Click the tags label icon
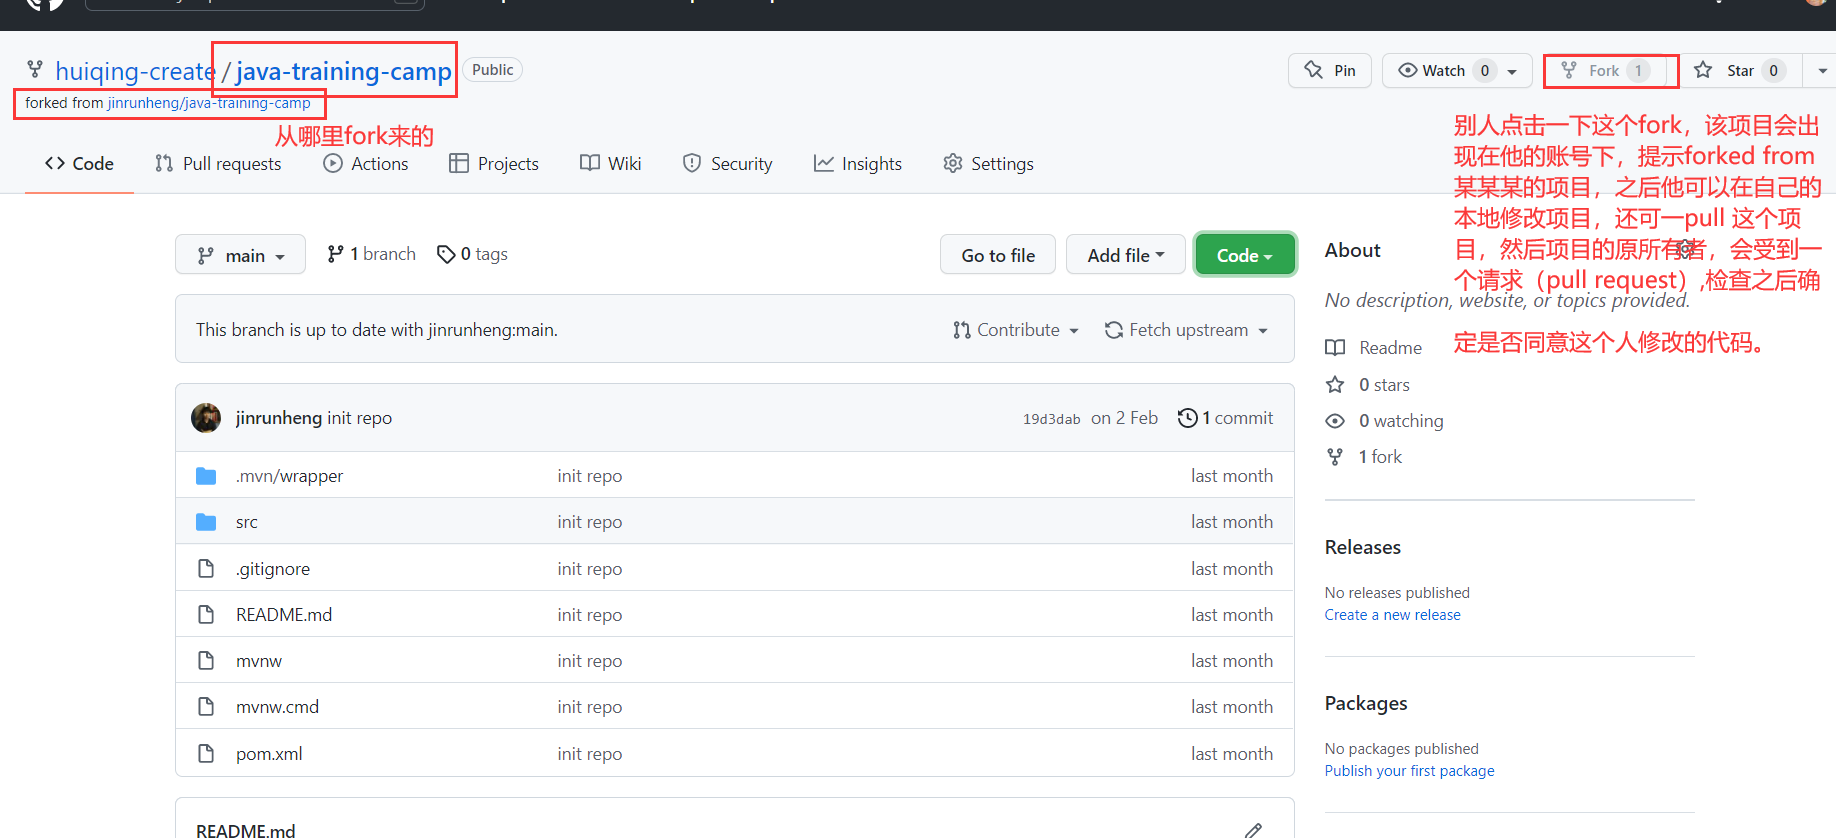1836x838 pixels. click(446, 255)
